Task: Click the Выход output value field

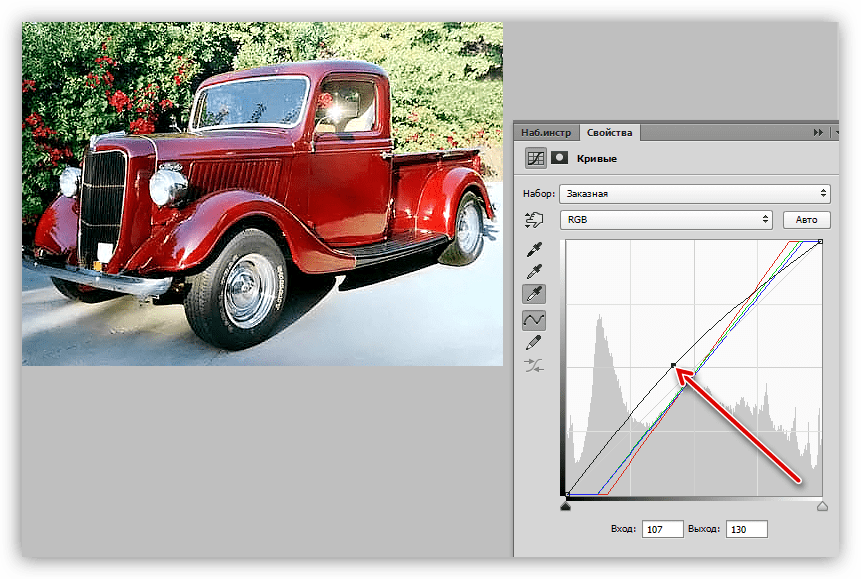Action: click(x=747, y=529)
